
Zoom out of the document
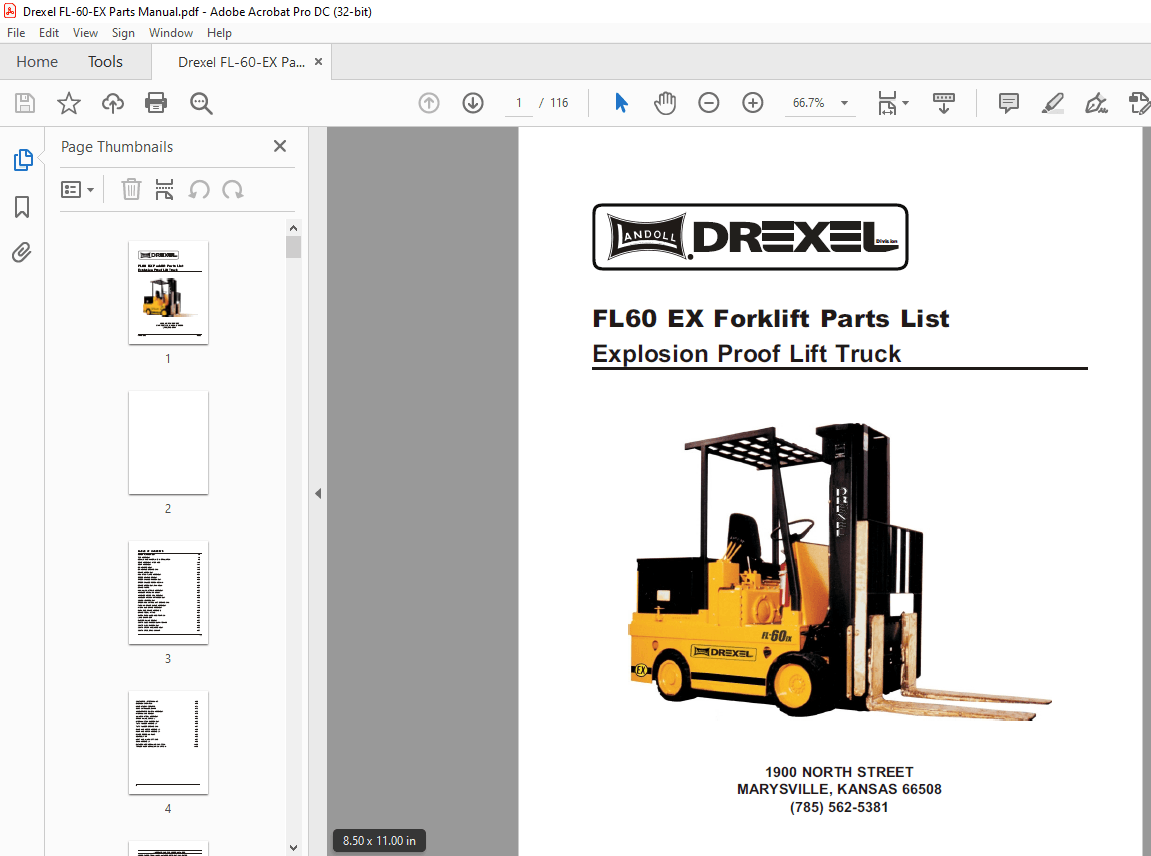[x=708, y=103]
